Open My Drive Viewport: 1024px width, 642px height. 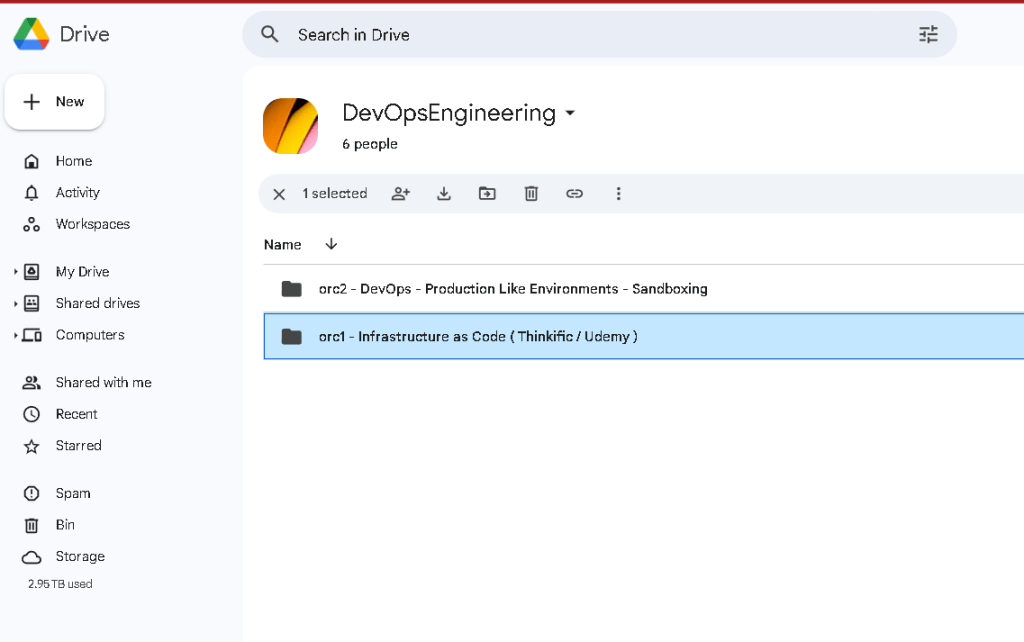click(82, 272)
